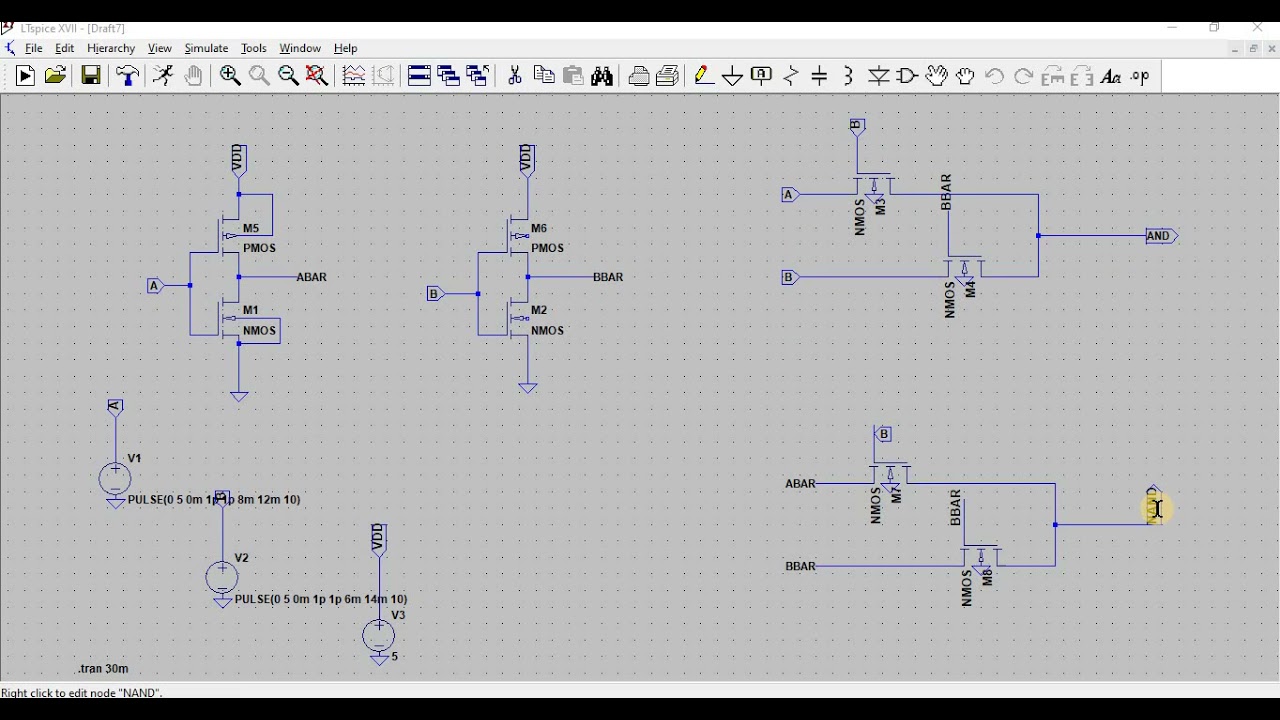The height and width of the screenshot is (720, 1280).
Task: Tile windows using the toolbar icon
Action: pyautogui.click(x=420, y=76)
